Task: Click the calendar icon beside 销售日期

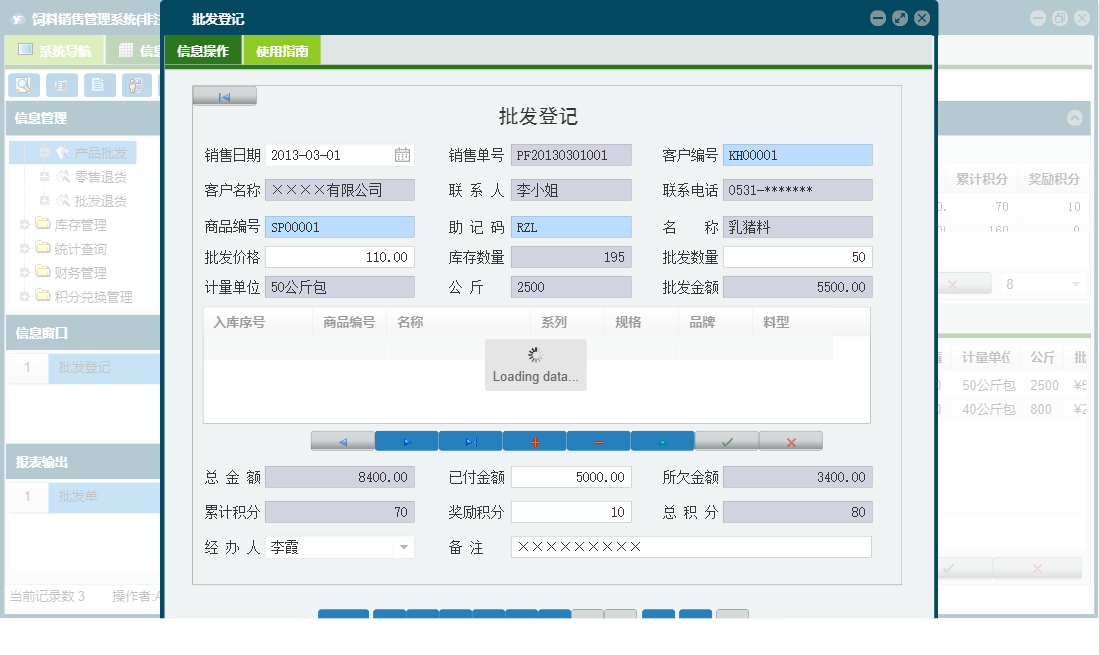Action: [x=403, y=155]
